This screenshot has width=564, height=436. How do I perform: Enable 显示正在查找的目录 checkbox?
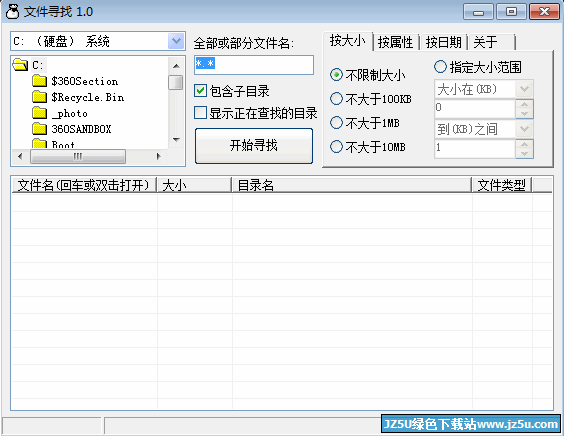200,113
